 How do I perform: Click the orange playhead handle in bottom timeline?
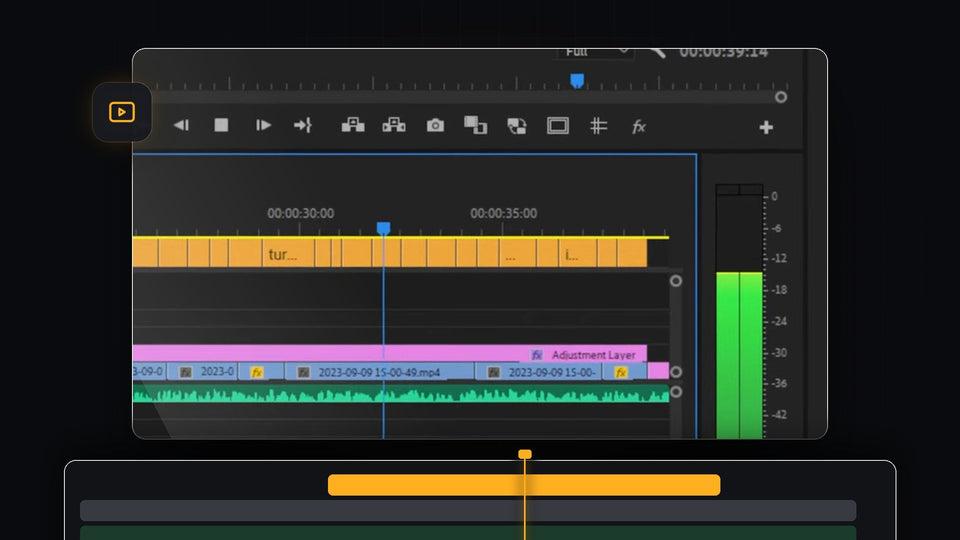click(x=525, y=454)
